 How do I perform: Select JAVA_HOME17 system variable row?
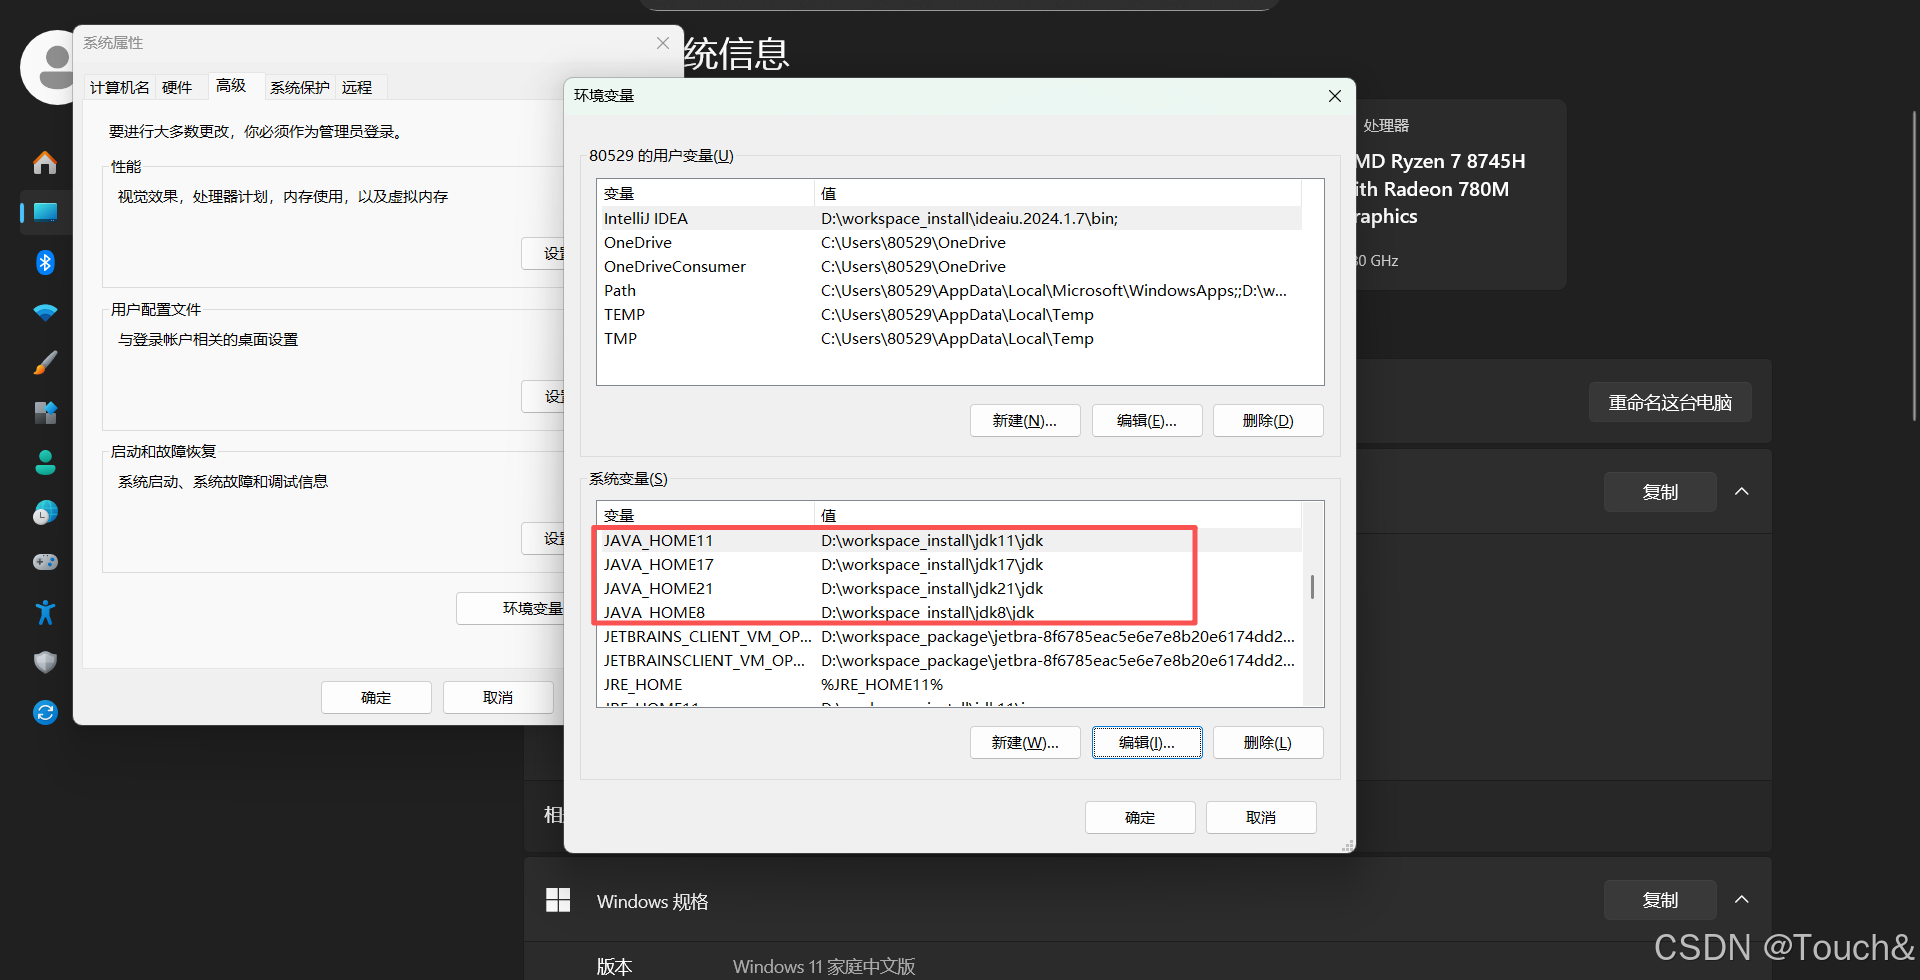pos(949,565)
